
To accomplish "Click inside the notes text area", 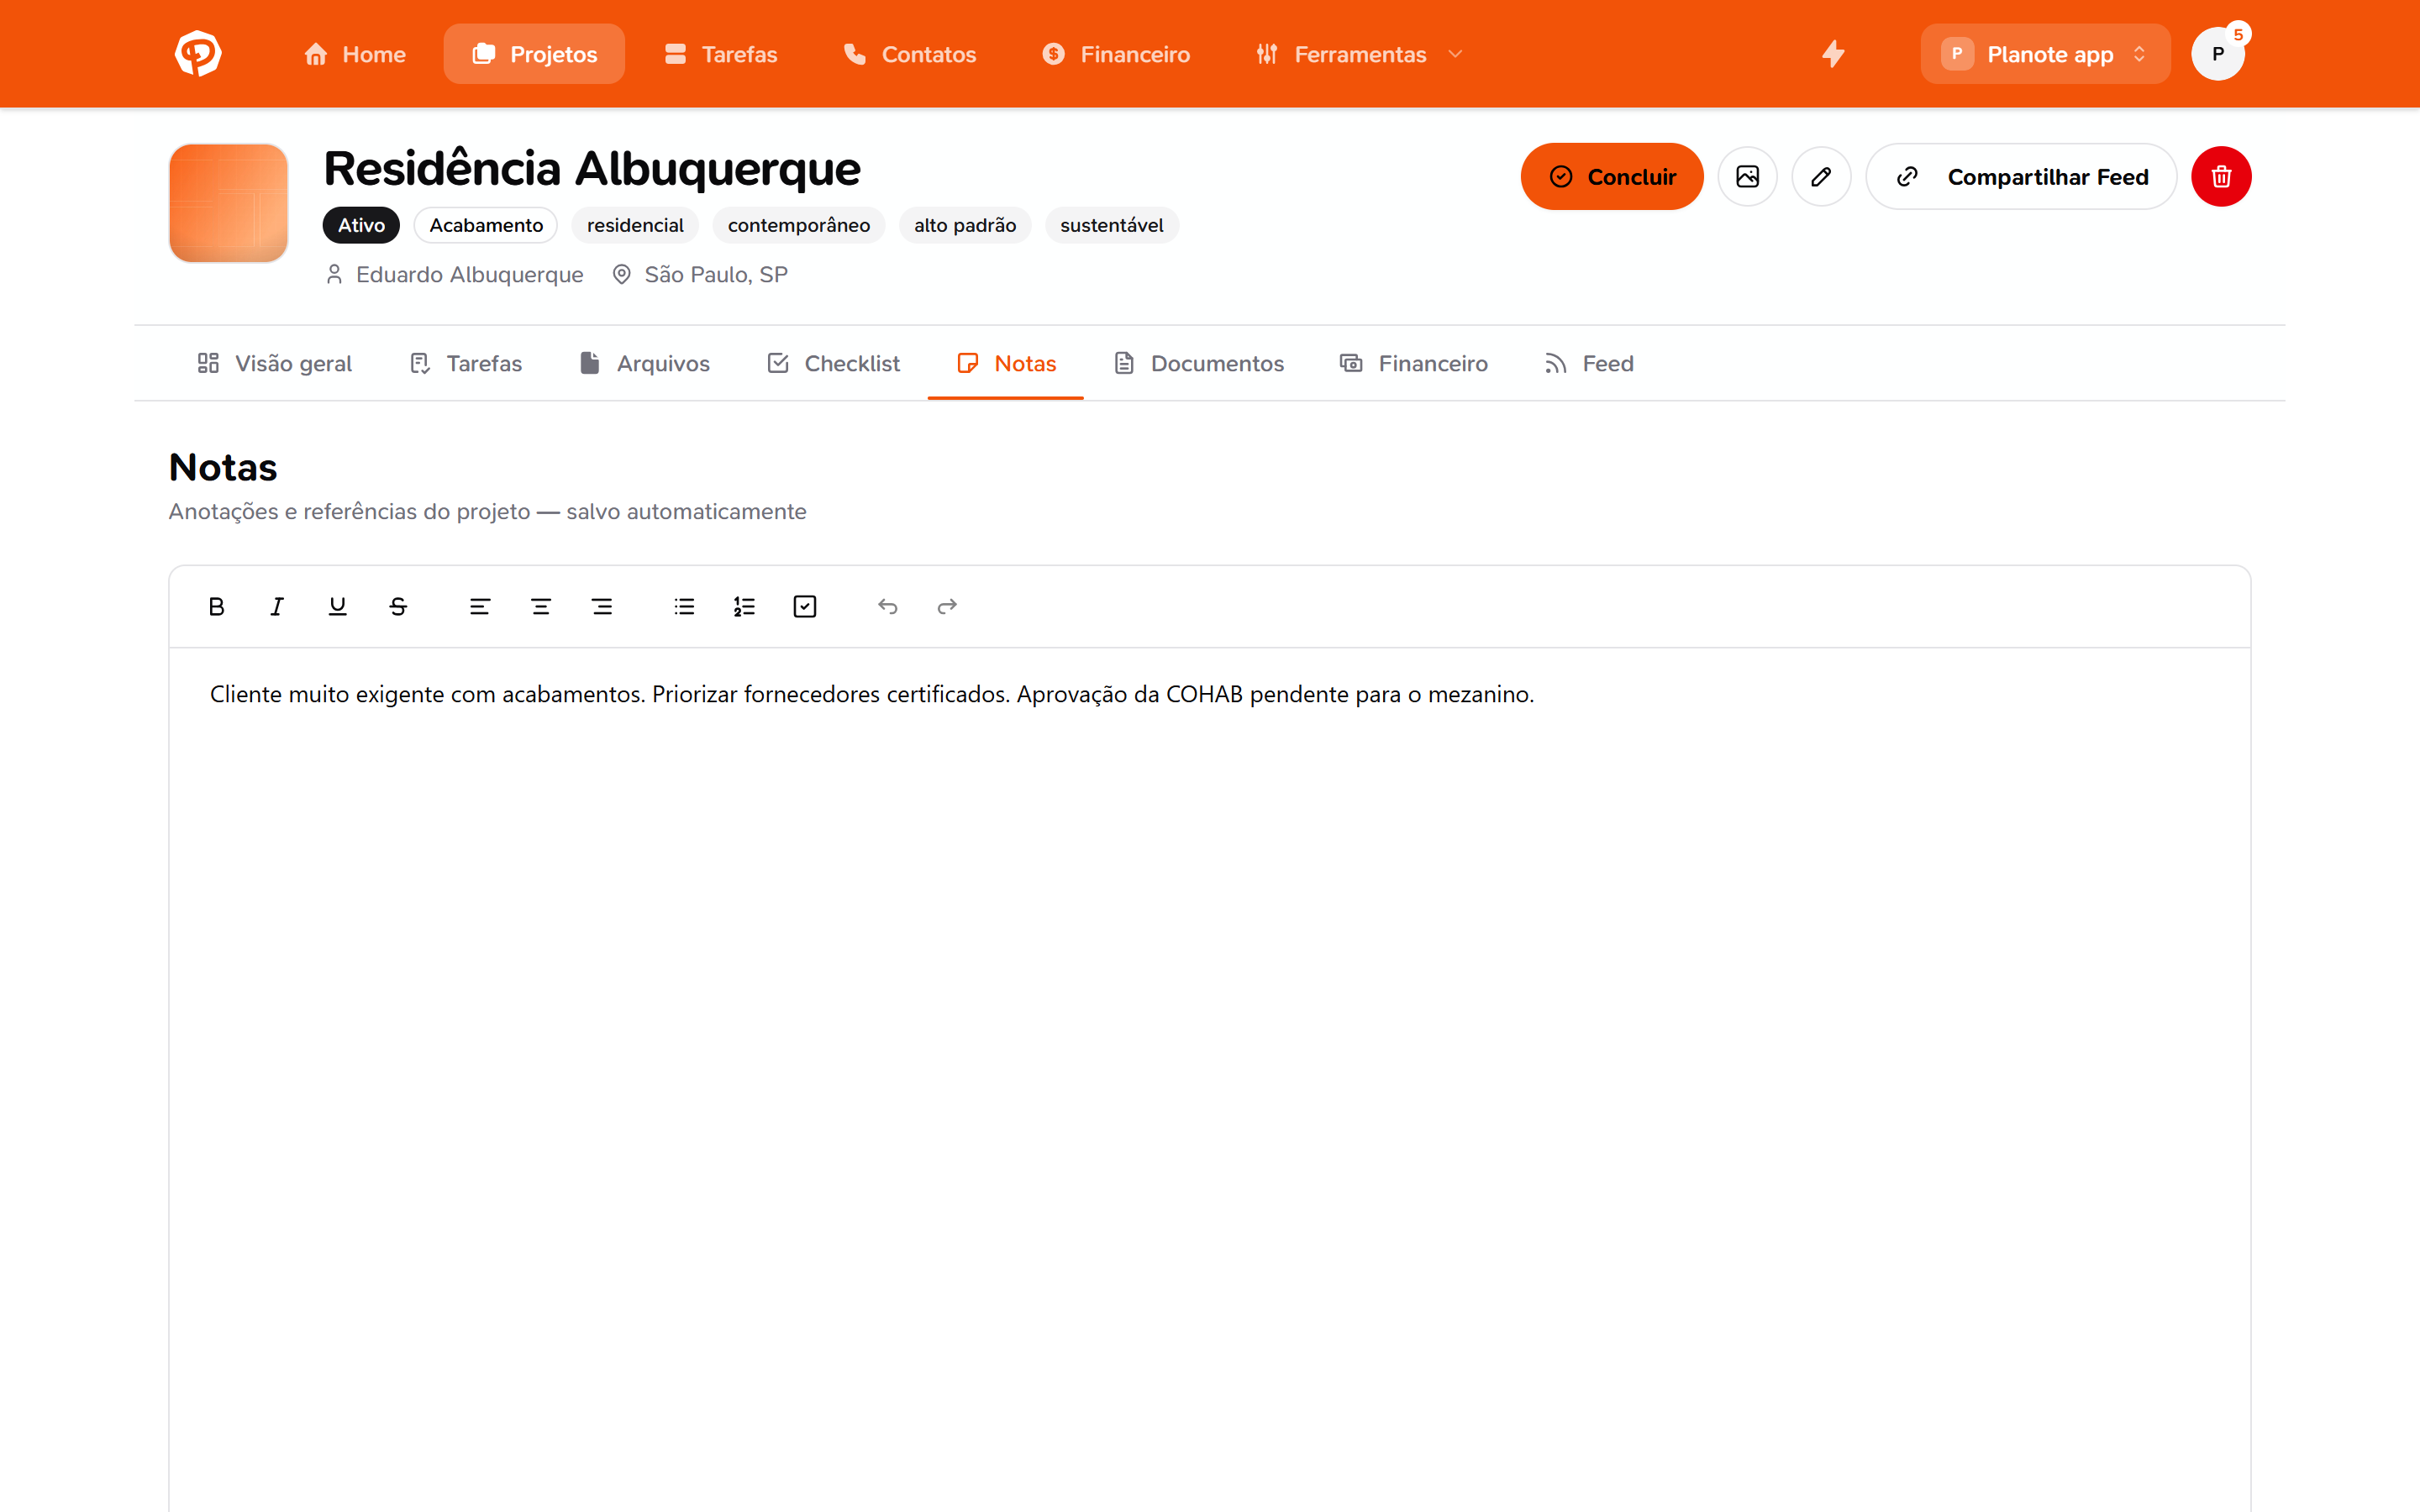I will click(x=1210, y=1080).
